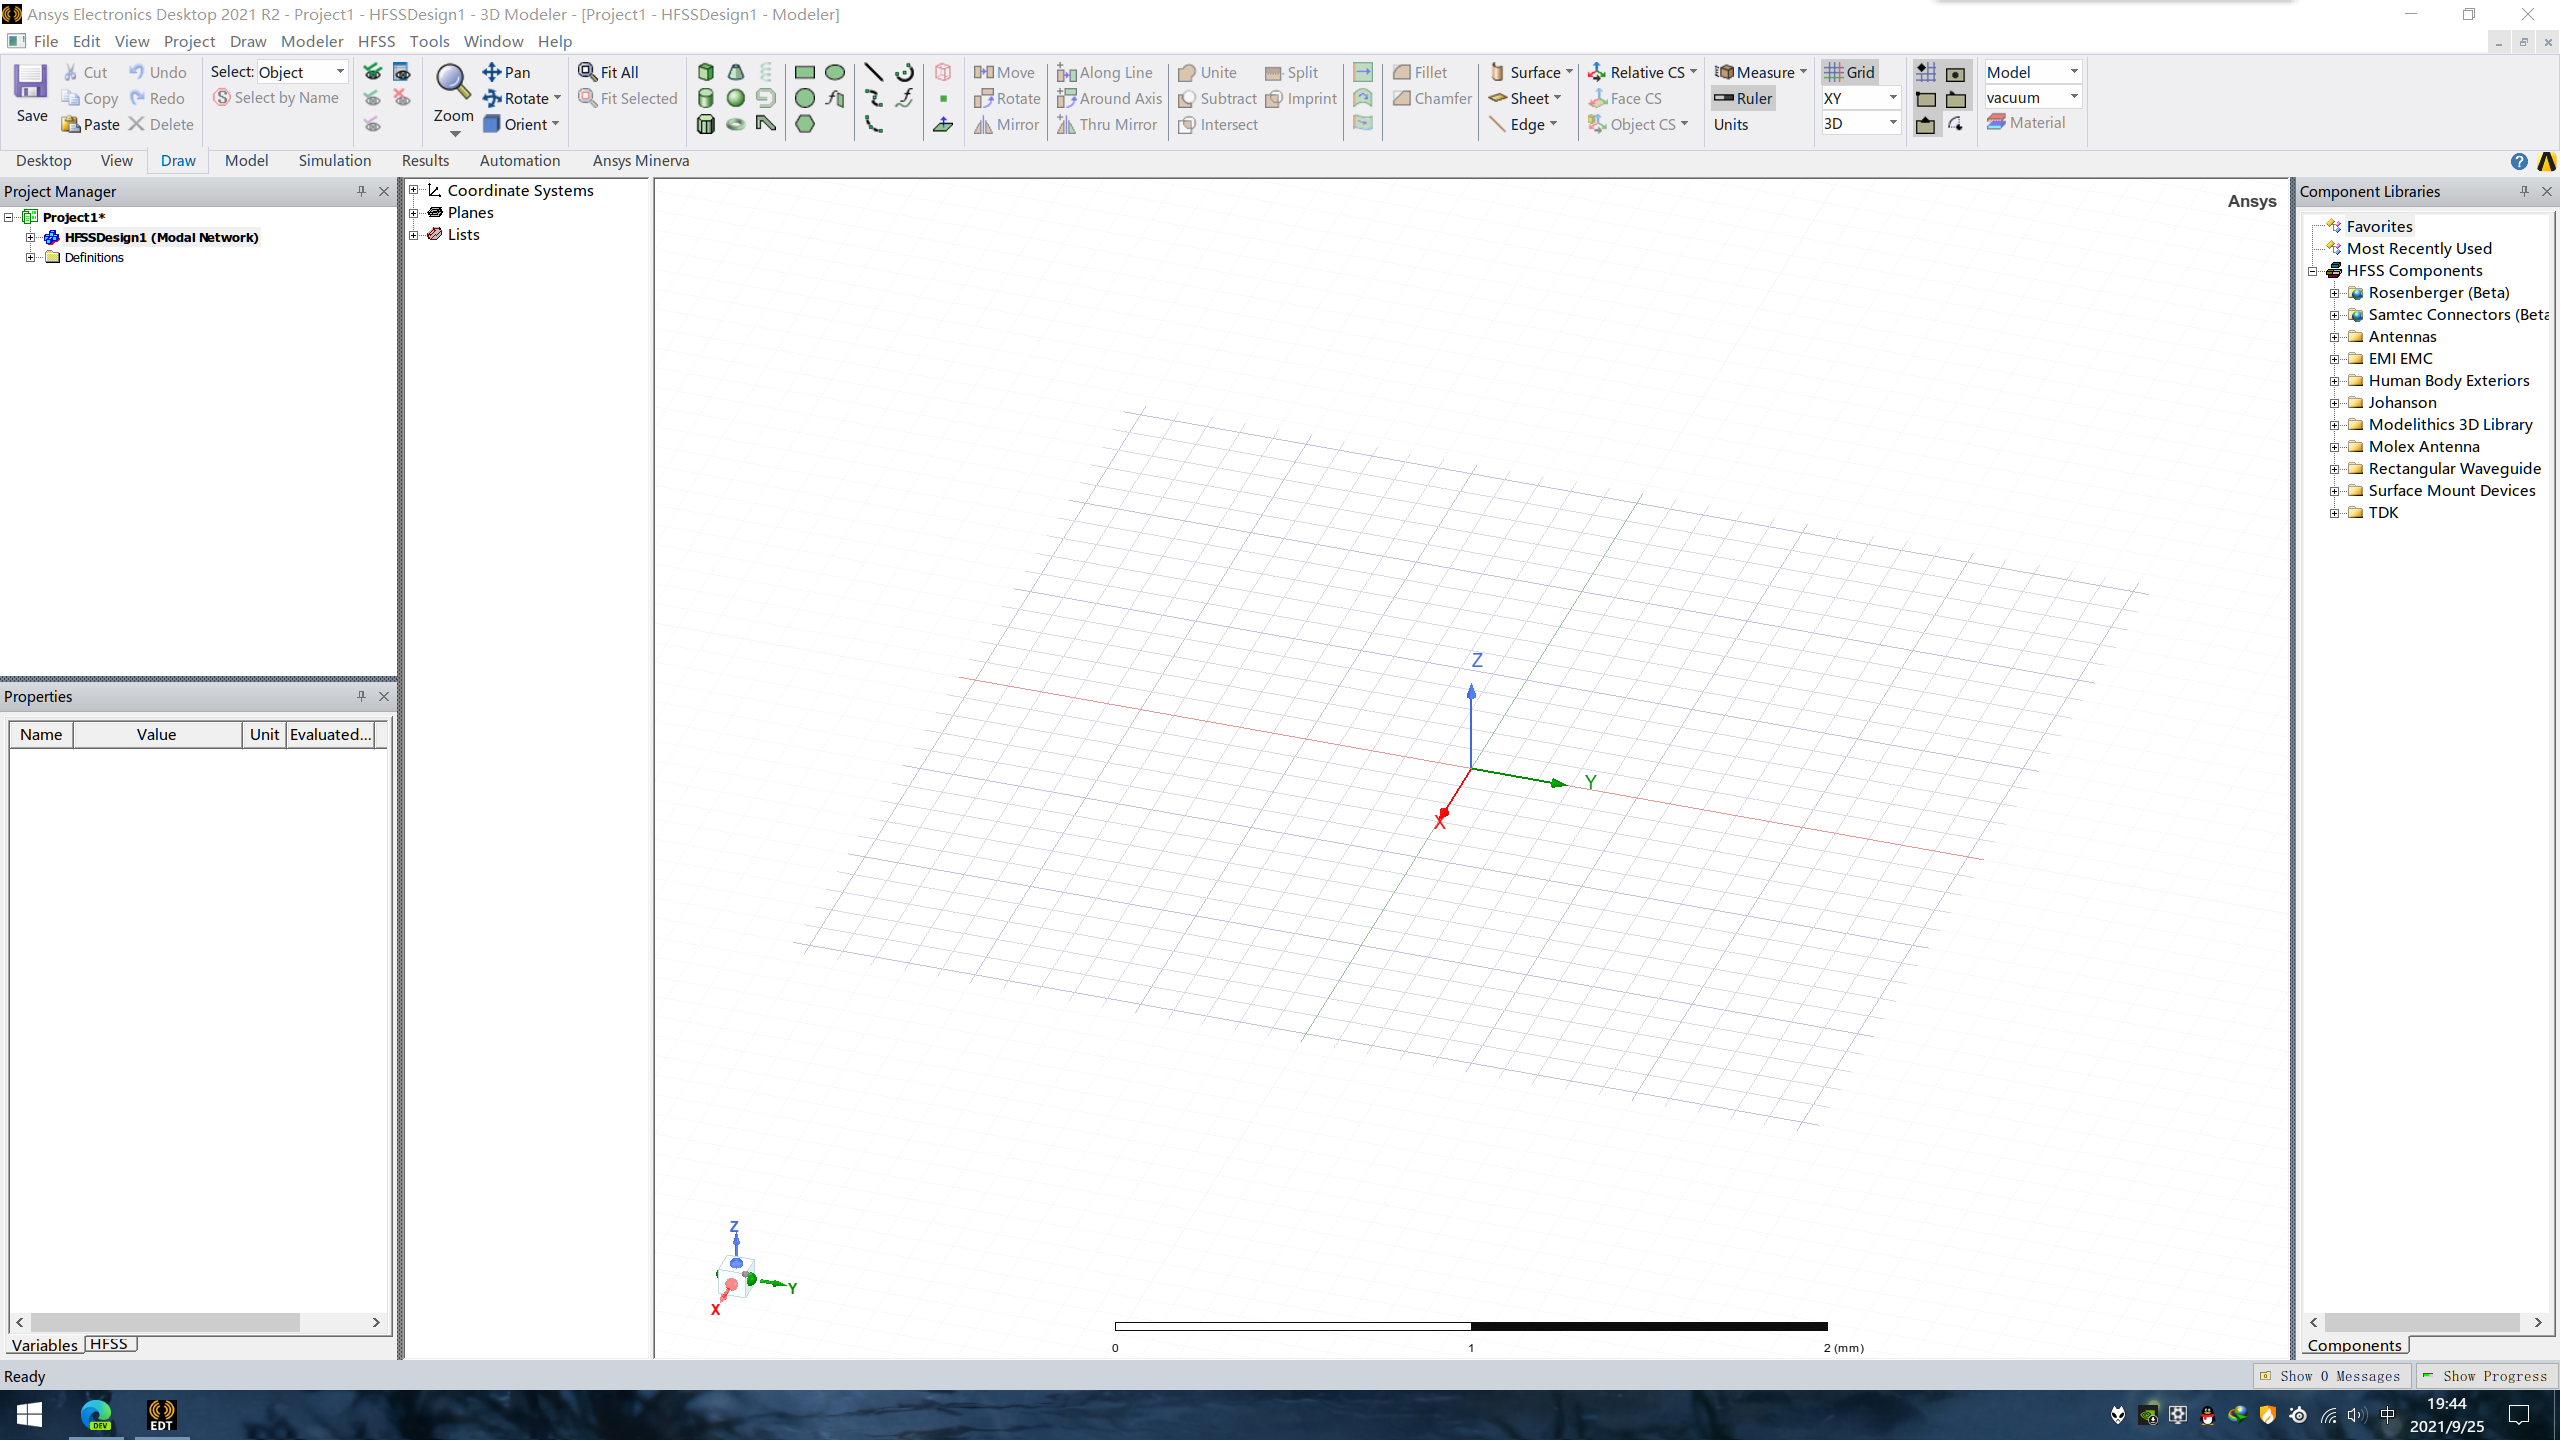Select the Draw Cylinder tool
The image size is (2561, 1441).
coord(706,98)
